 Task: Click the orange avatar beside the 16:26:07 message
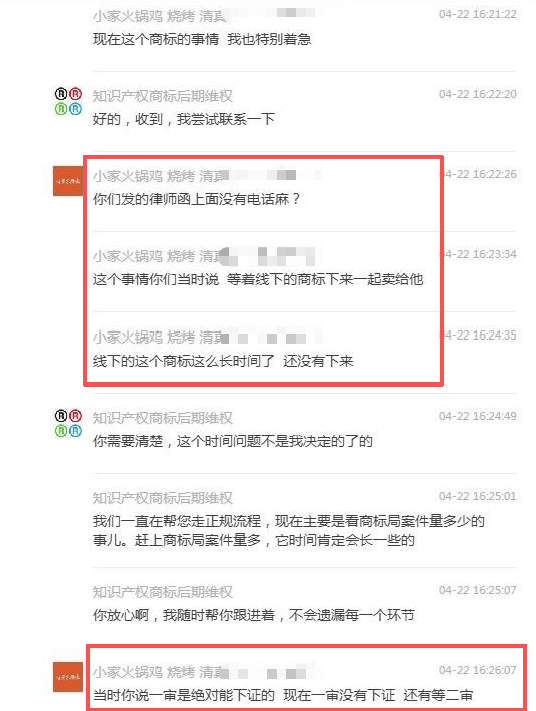[x=68, y=677]
